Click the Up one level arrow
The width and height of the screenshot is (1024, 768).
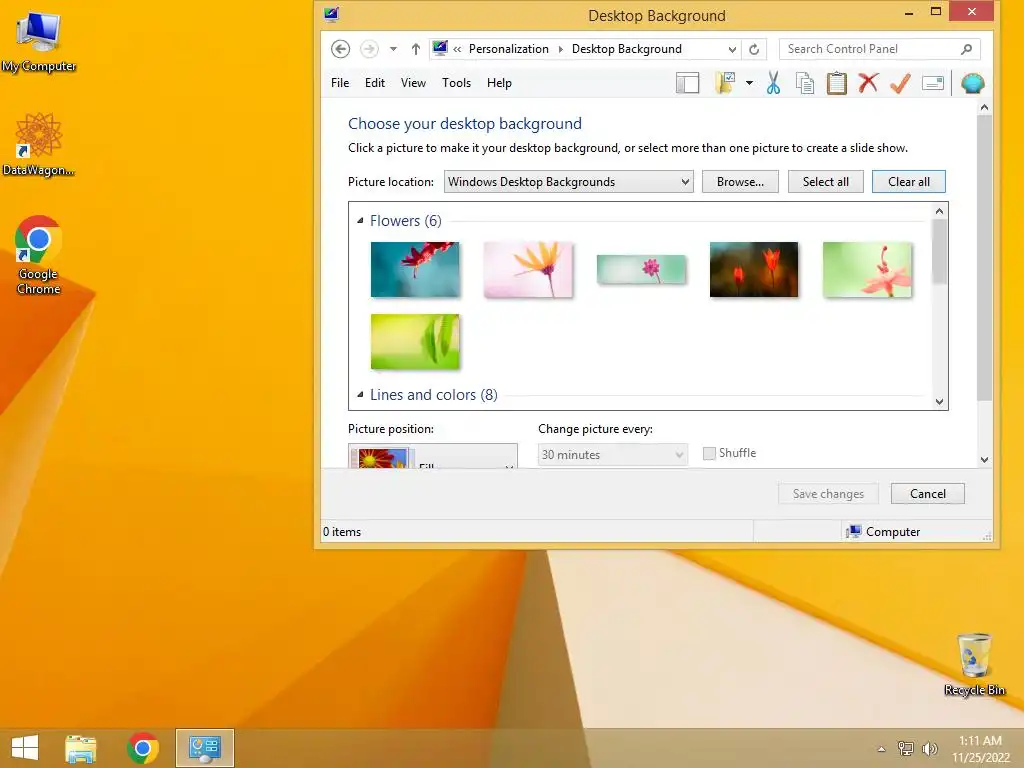(415, 49)
